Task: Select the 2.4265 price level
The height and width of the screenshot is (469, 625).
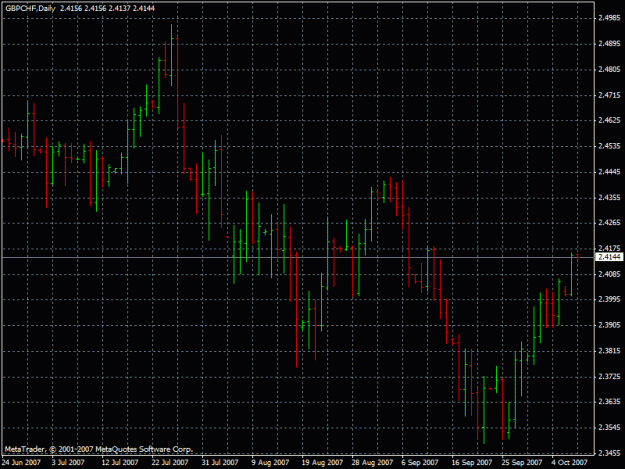Action: click(x=609, y=222)
